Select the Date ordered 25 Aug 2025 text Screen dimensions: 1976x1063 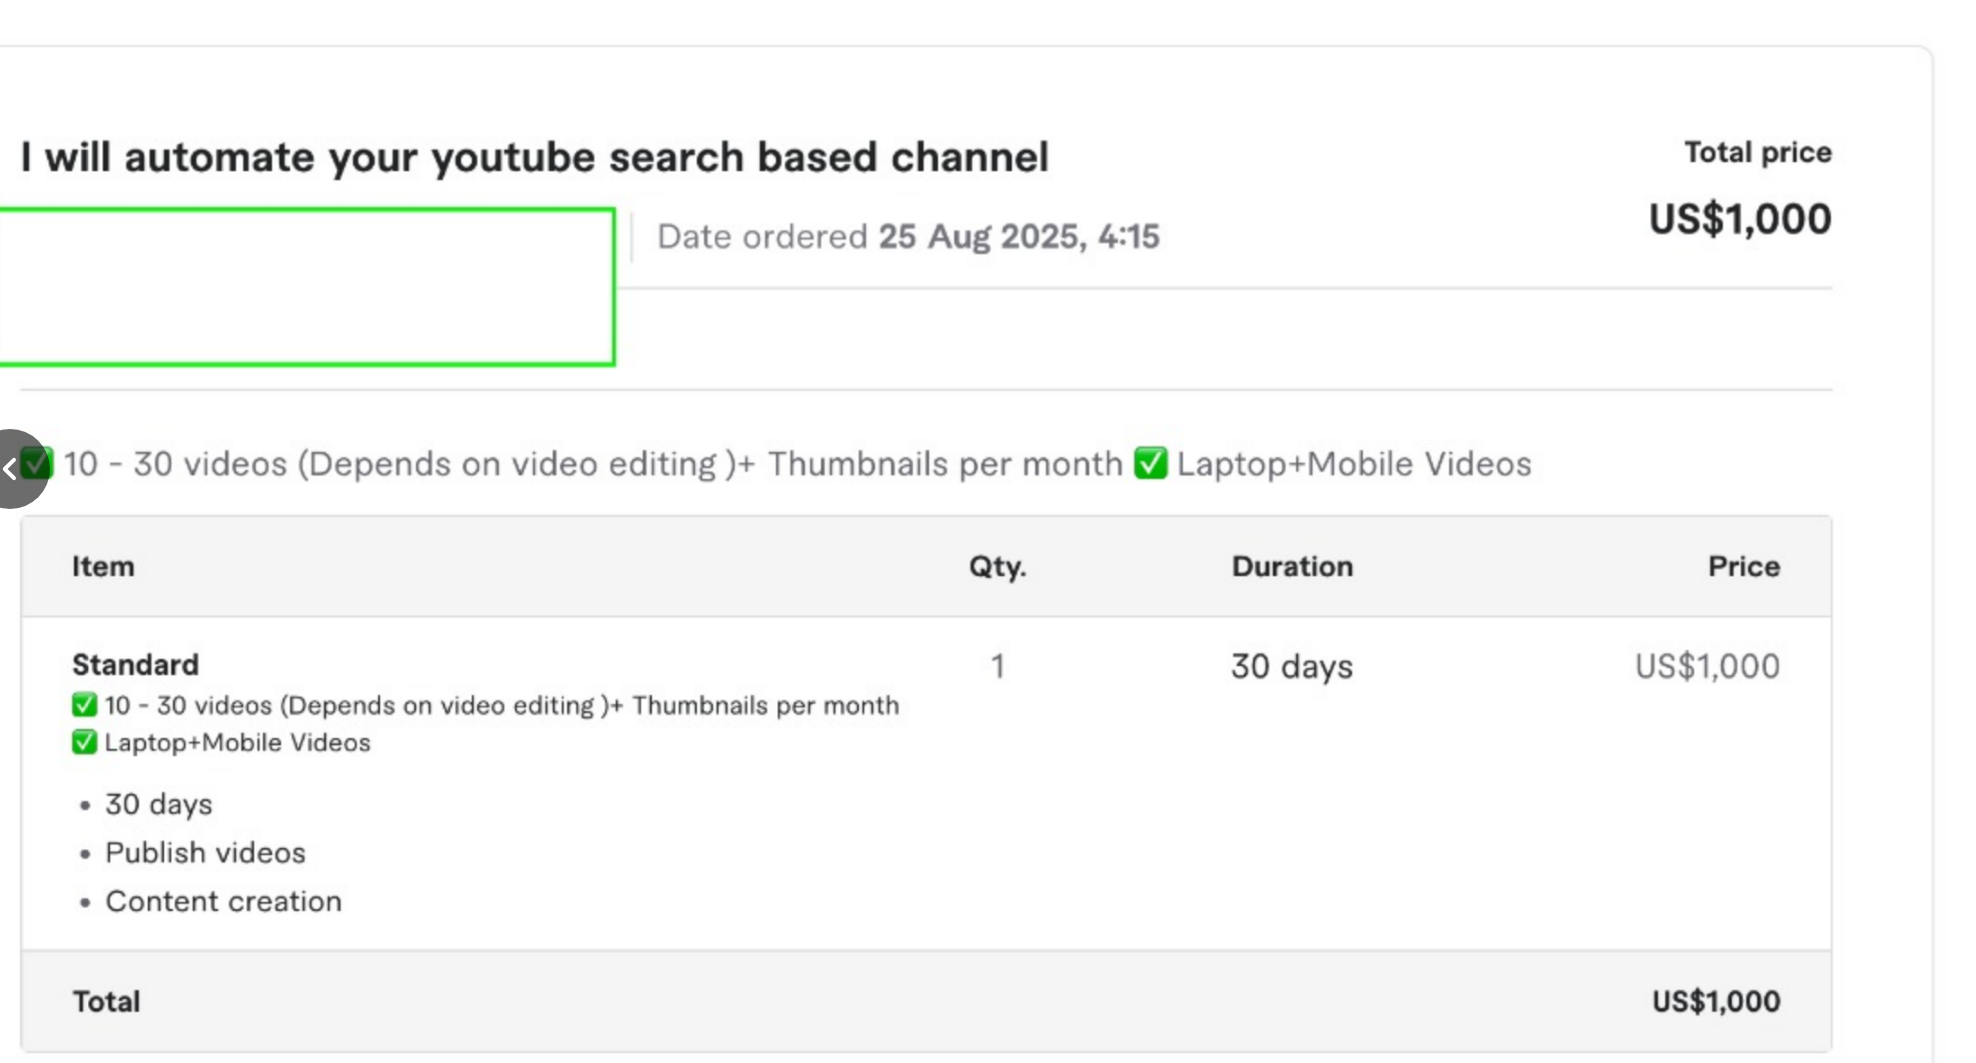point(908,237)
